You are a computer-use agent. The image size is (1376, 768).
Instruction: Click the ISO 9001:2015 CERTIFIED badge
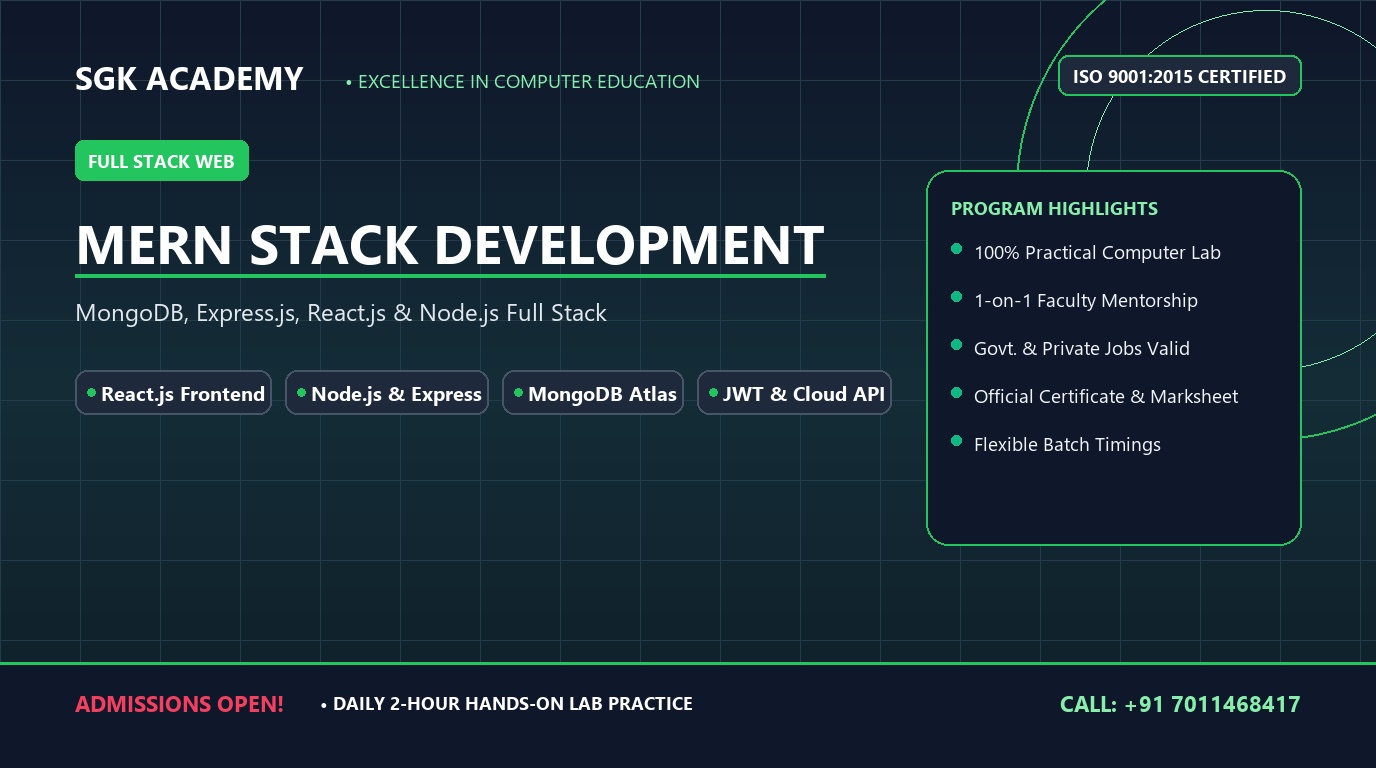point(1179,76)
